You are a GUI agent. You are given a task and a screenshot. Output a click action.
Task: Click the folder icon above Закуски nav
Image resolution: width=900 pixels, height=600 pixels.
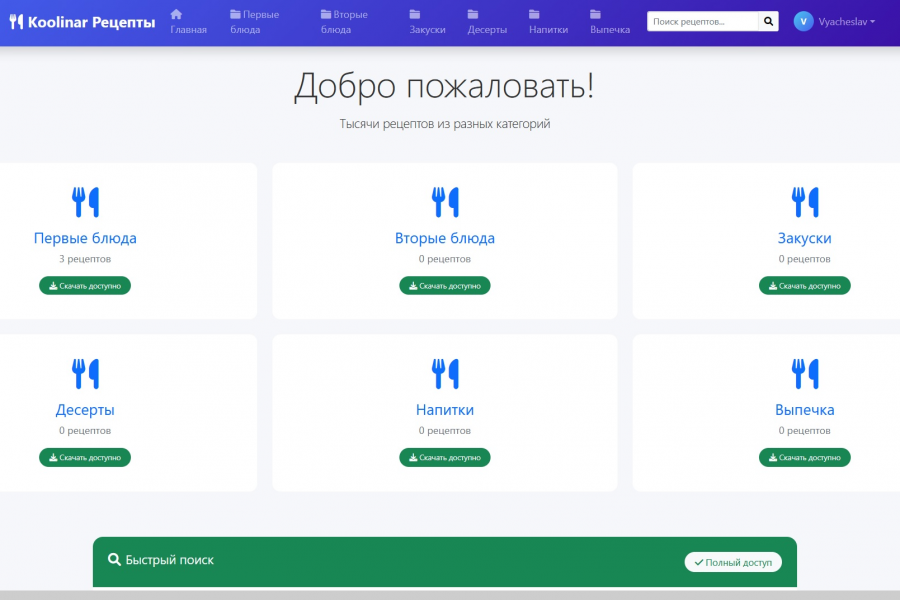click(414, 14)
